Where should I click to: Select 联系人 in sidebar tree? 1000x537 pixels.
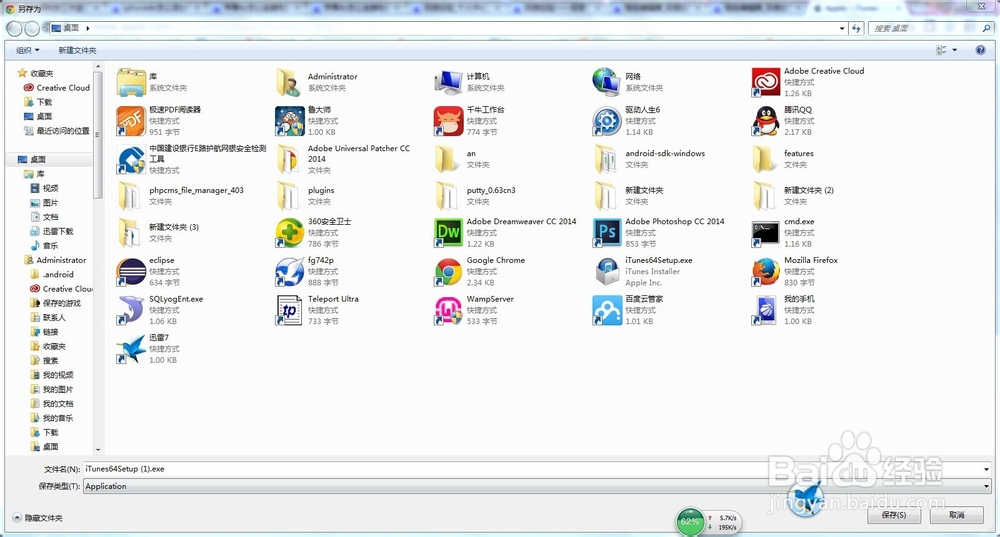point(48,318)
